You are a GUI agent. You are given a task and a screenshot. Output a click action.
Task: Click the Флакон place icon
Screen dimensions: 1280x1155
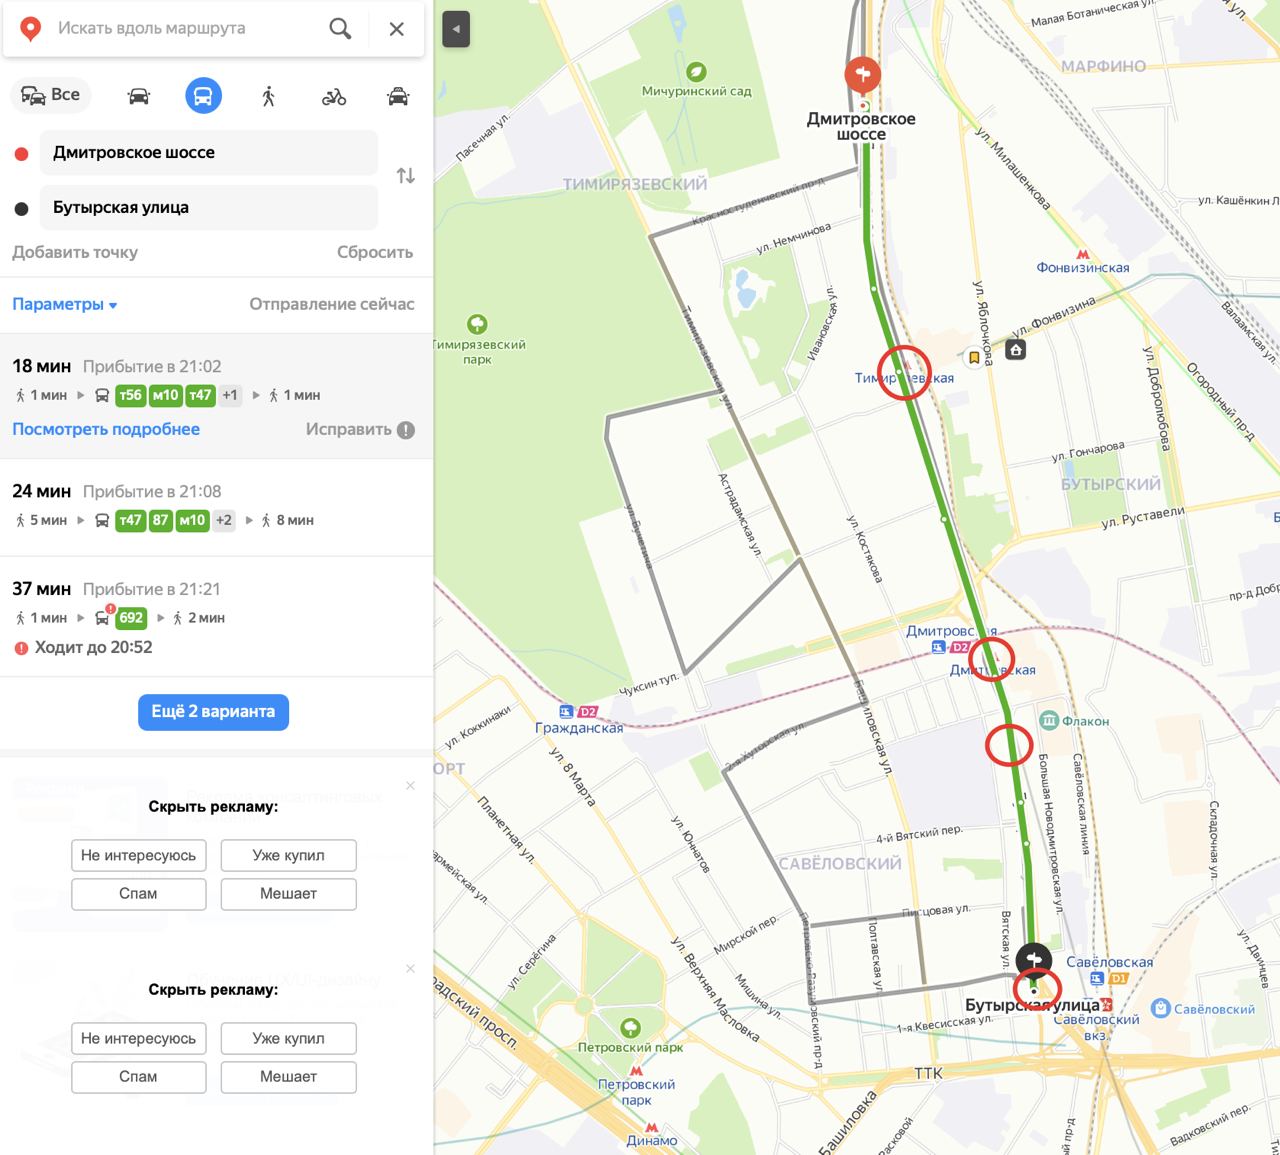1048,720
